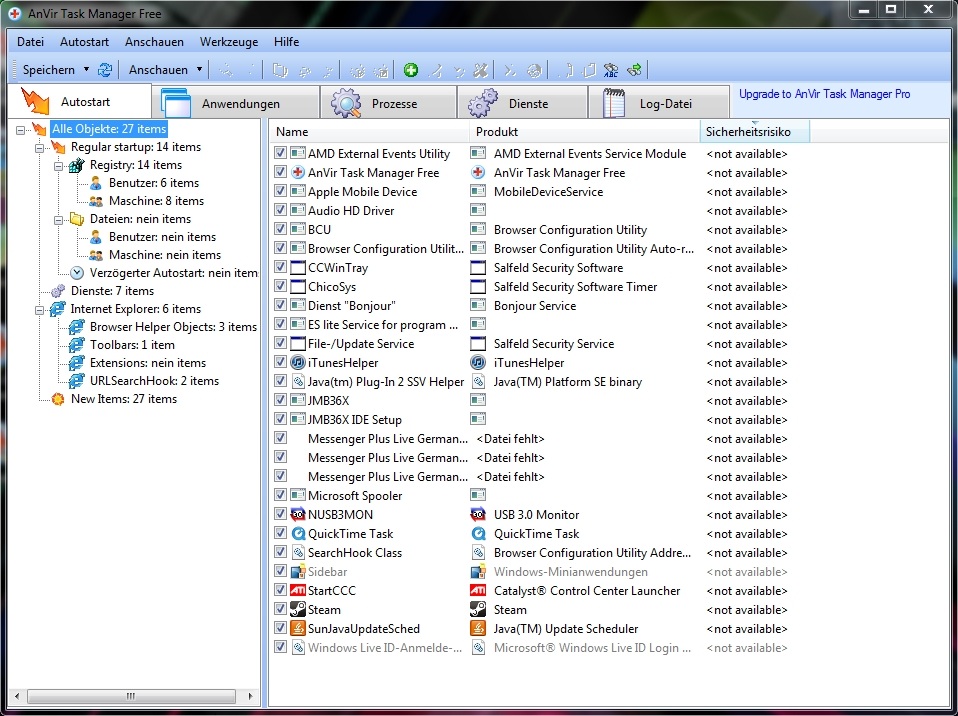Click the tree panel scroll left arrow
Screen dimensions: 958x716
click(x=16, y=696)
